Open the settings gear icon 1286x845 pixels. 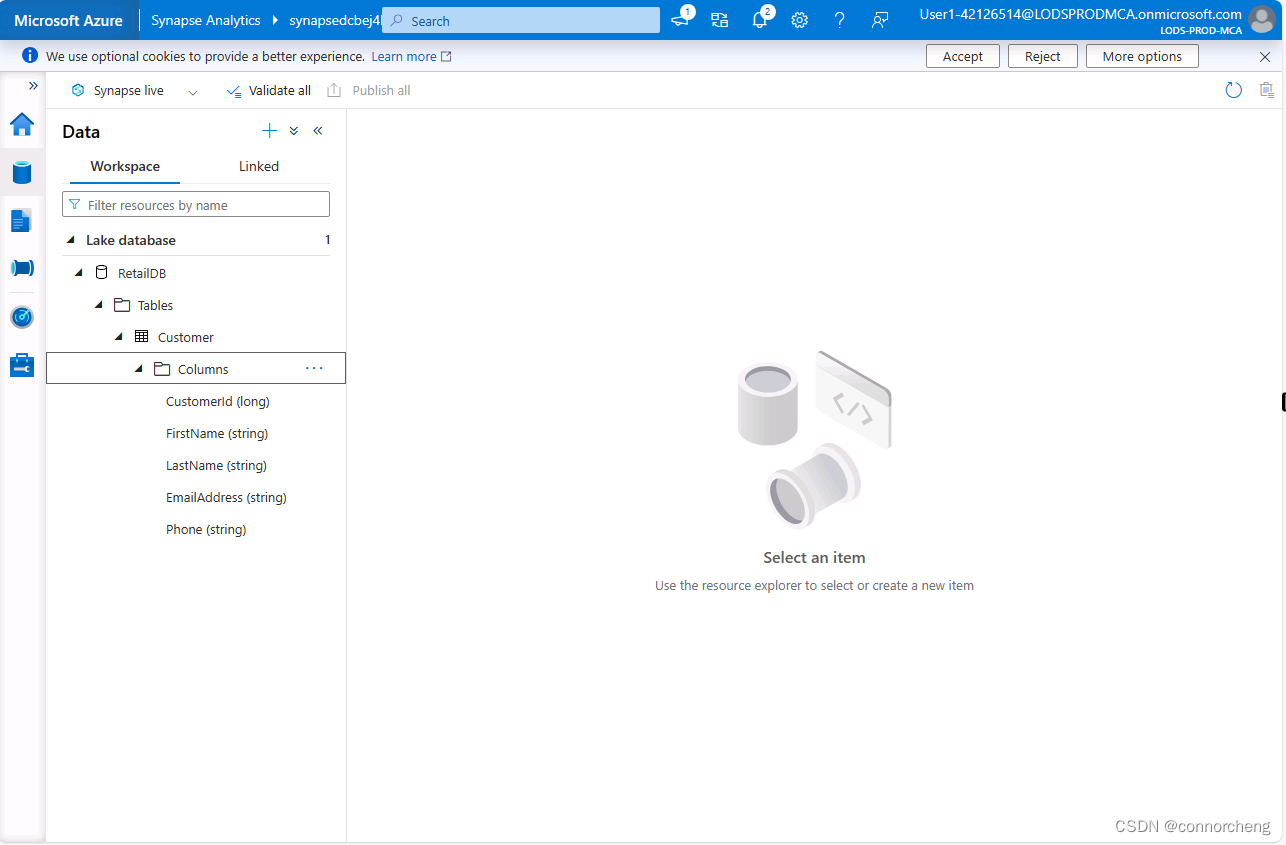coord(800,20)
